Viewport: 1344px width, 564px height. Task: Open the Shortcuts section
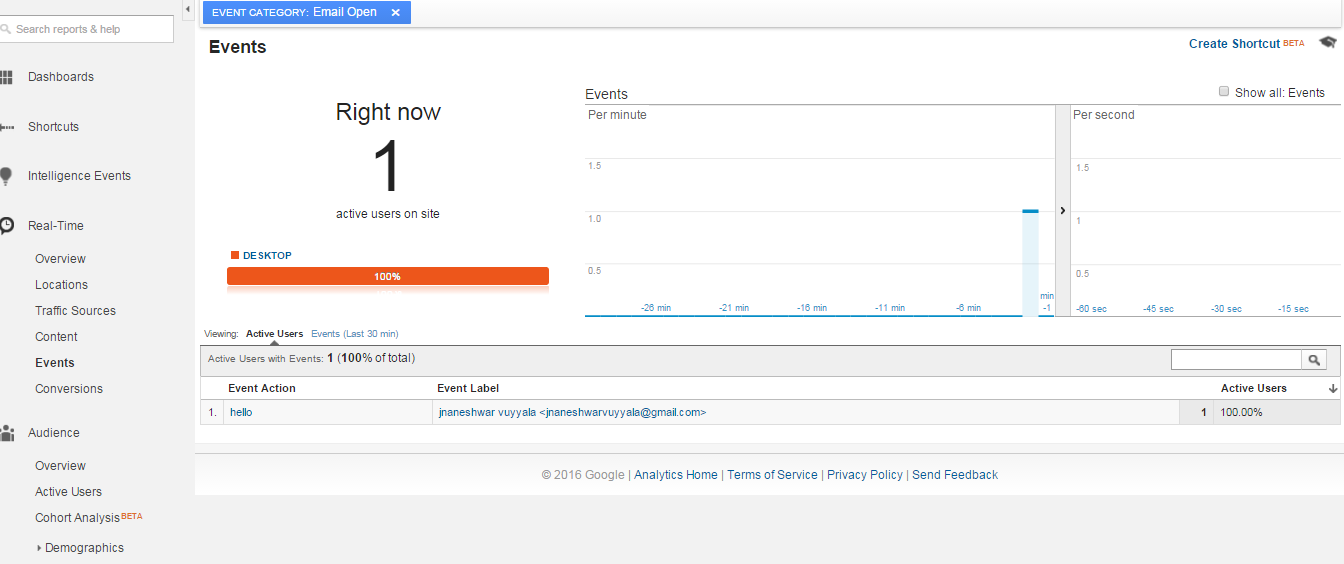(x=53, y=127)
